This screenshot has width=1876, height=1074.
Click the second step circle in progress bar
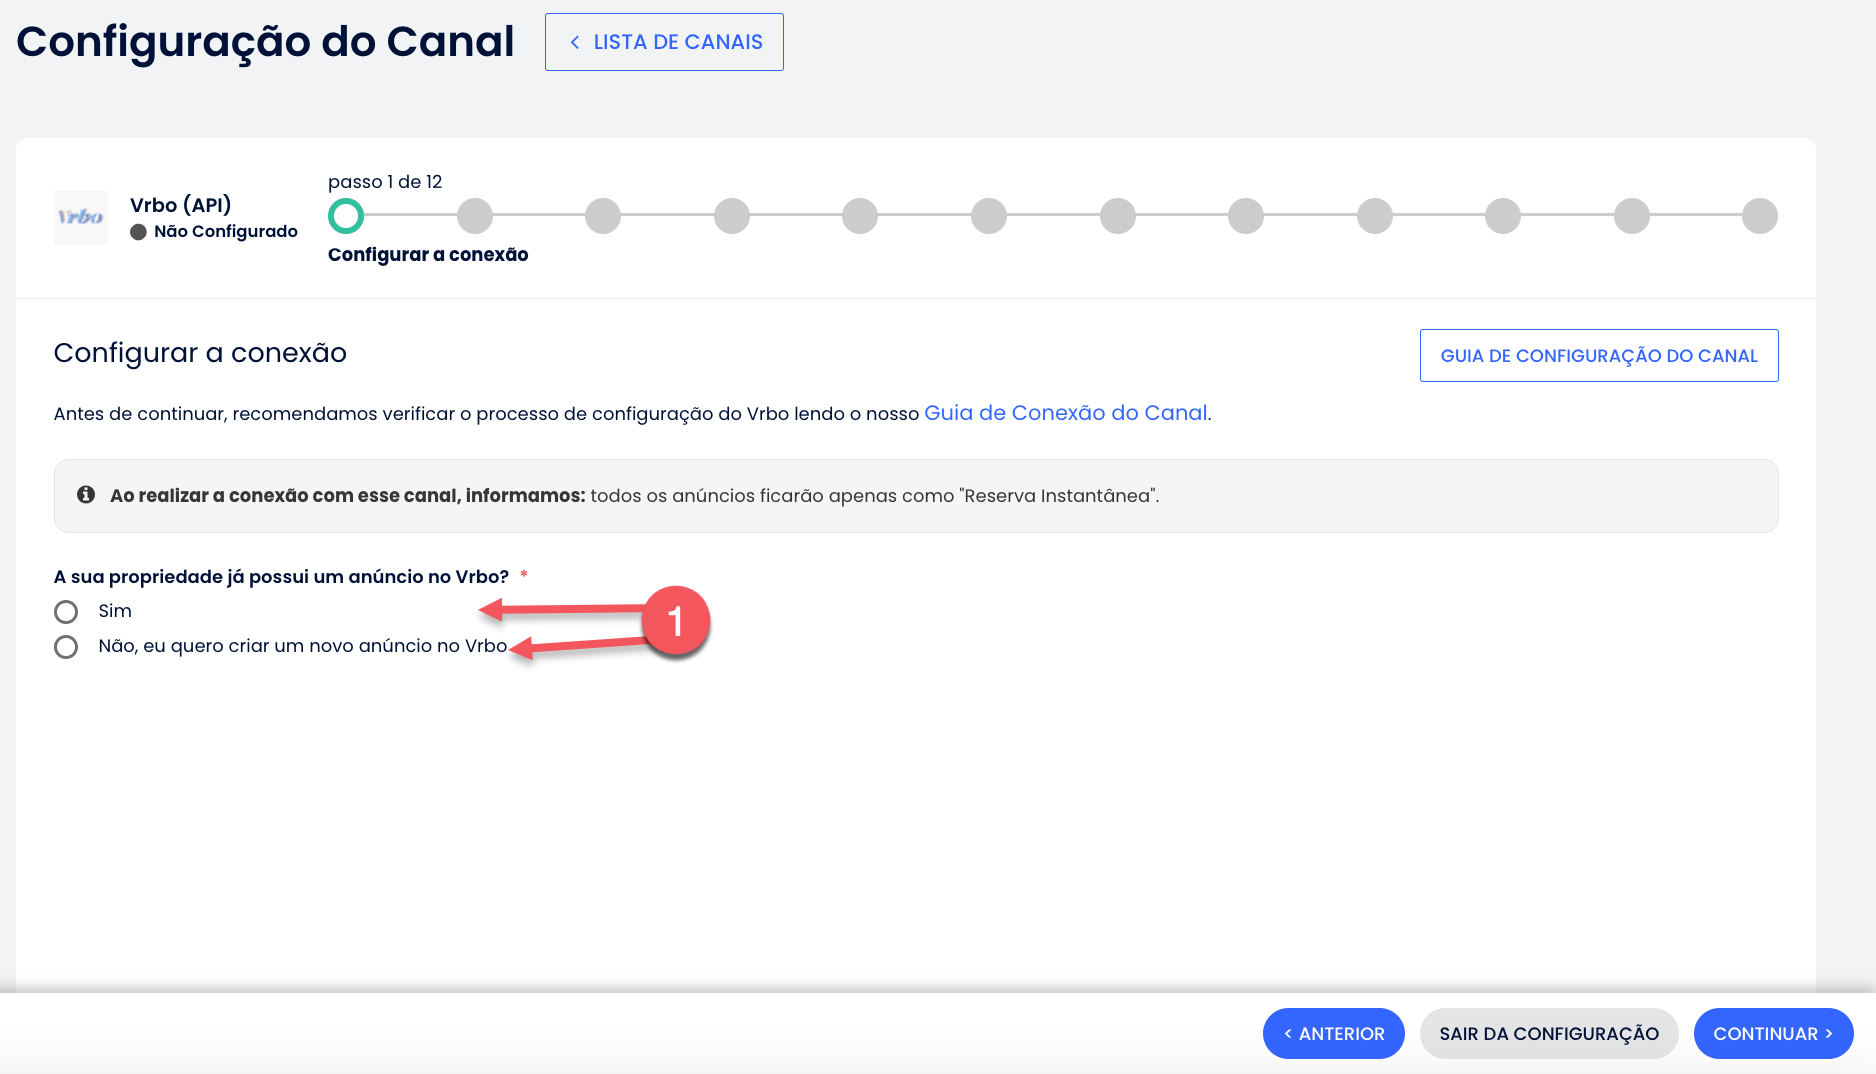coord(475,216)
